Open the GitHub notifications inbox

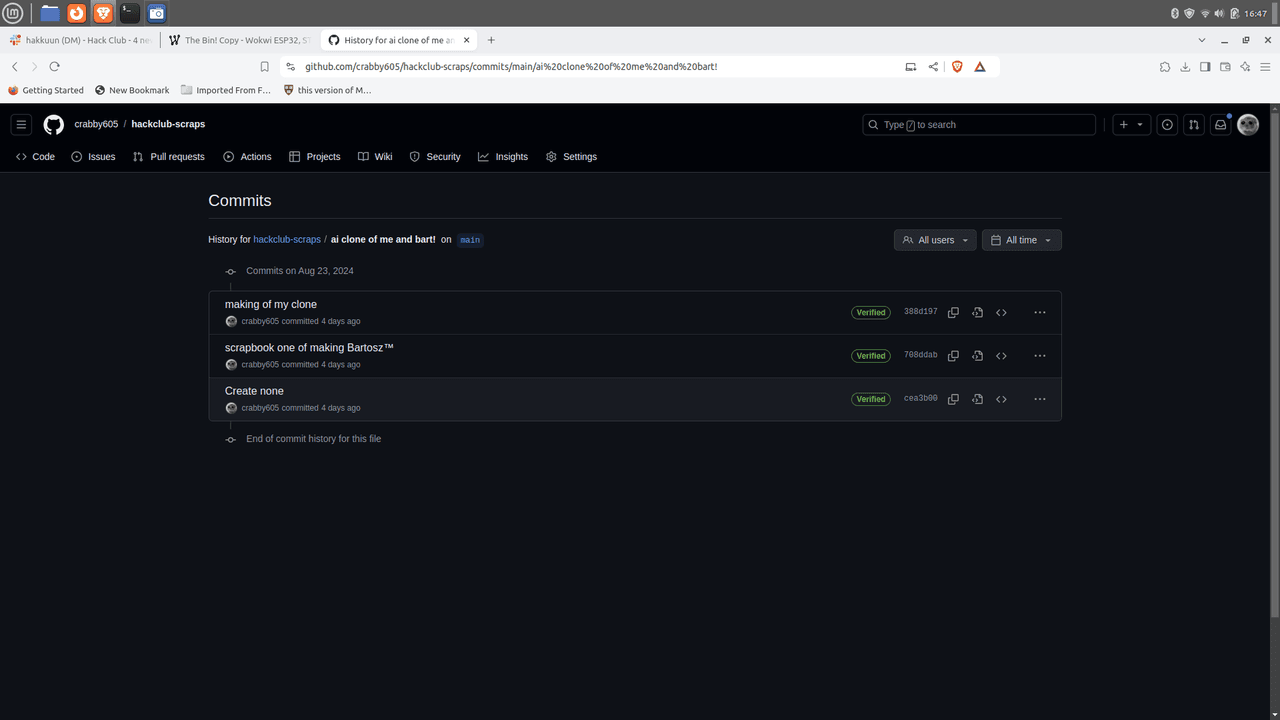tap(1220, 125)
